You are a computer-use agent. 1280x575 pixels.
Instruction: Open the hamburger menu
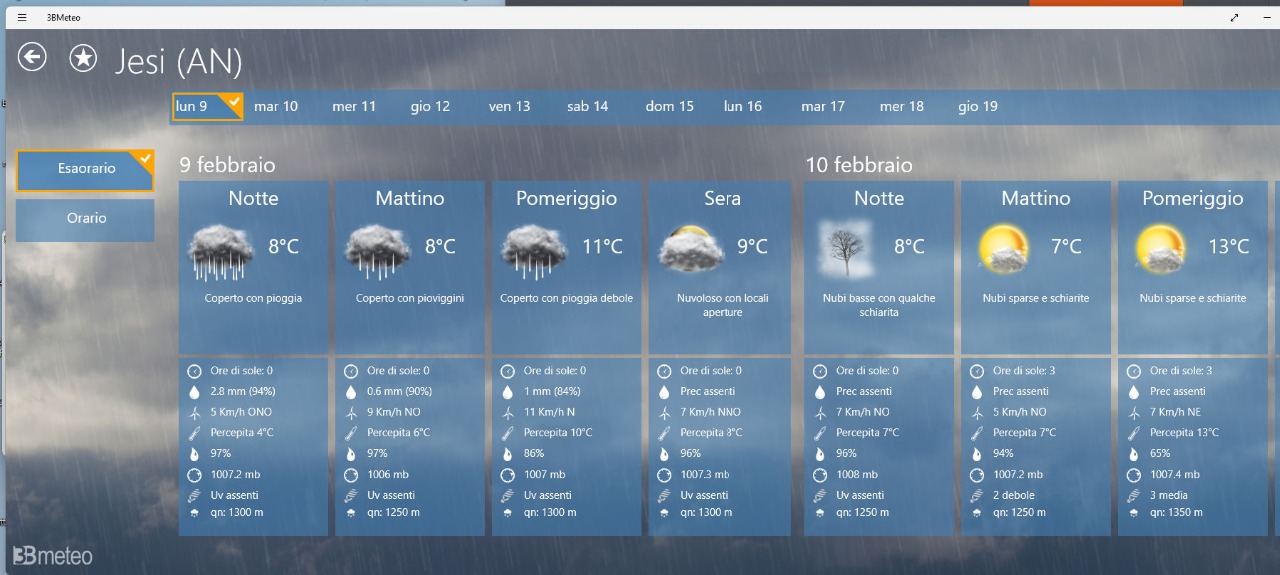tap(22, 17)
